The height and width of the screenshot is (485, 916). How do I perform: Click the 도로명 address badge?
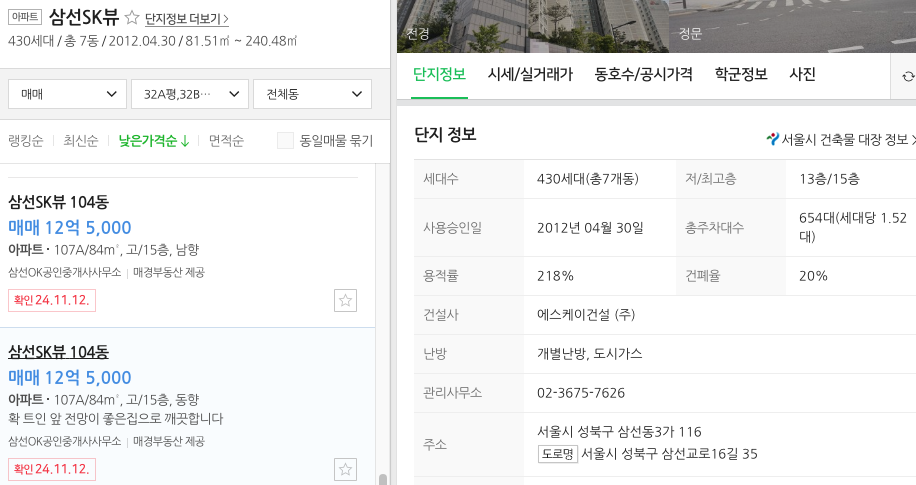(557, 453)
